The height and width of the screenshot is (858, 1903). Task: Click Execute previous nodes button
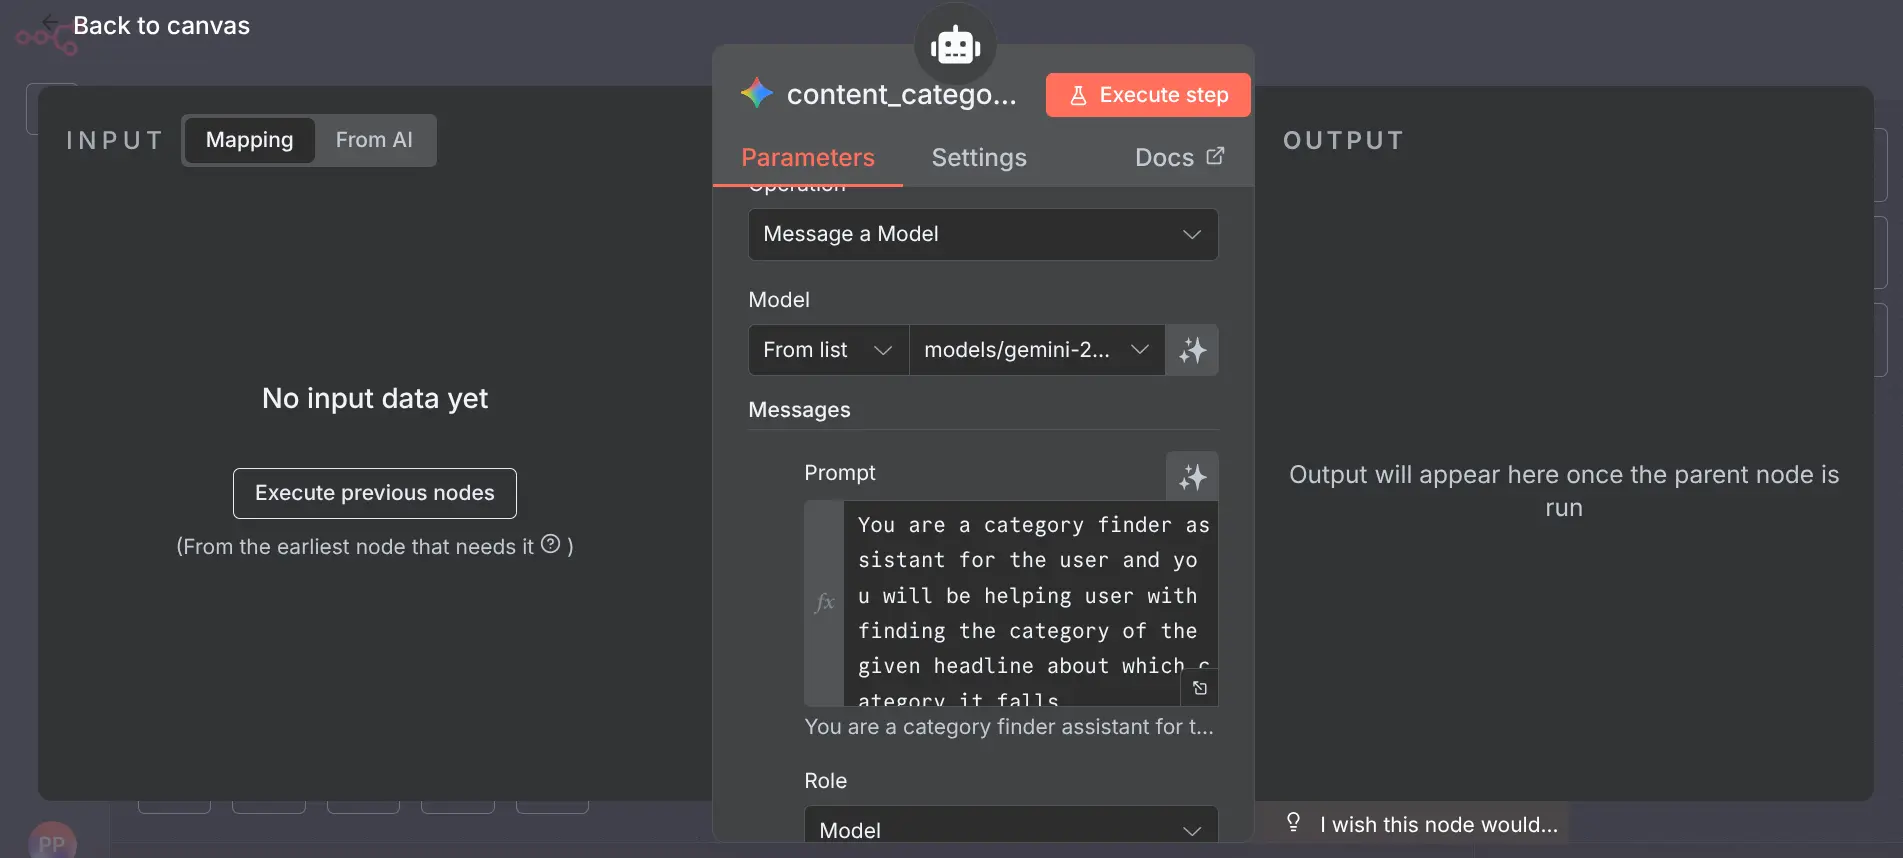pos(374,493)
